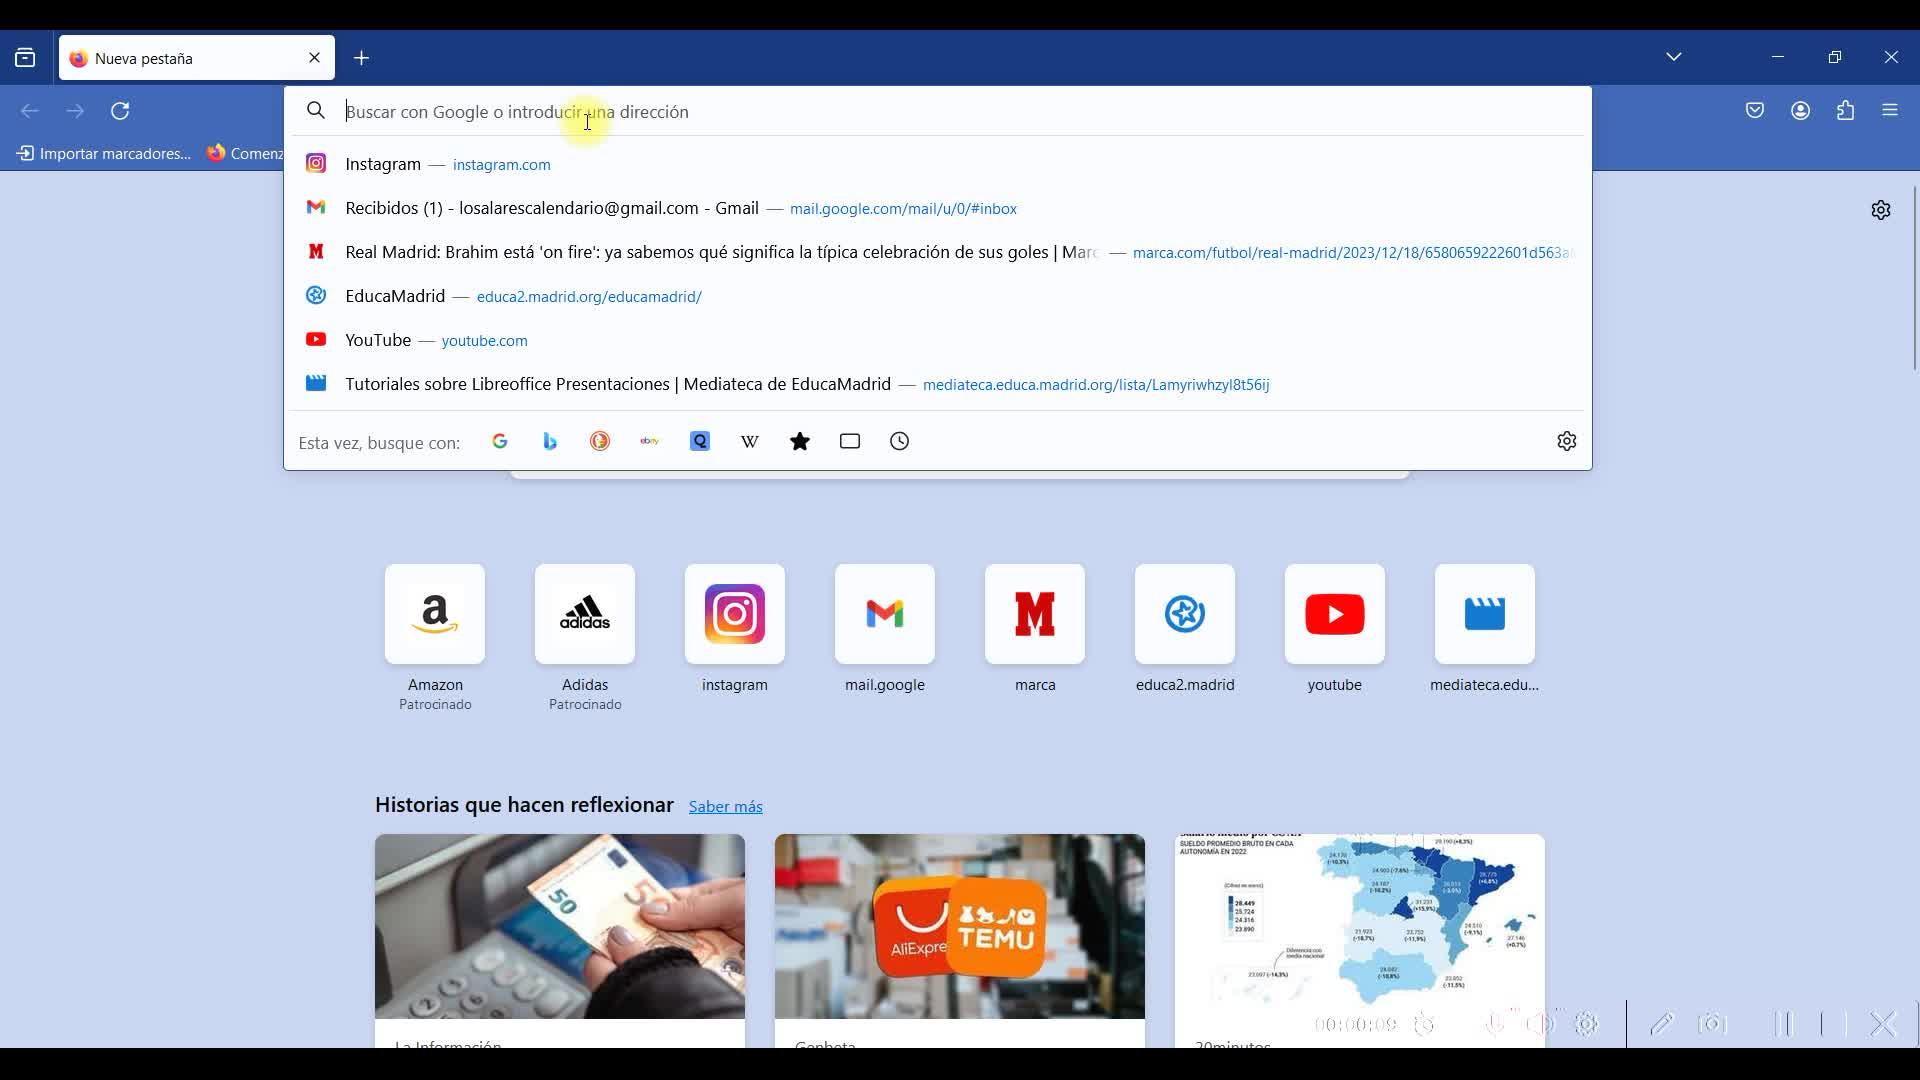Open search settings gear in dropdown

tap(1566, 442)
